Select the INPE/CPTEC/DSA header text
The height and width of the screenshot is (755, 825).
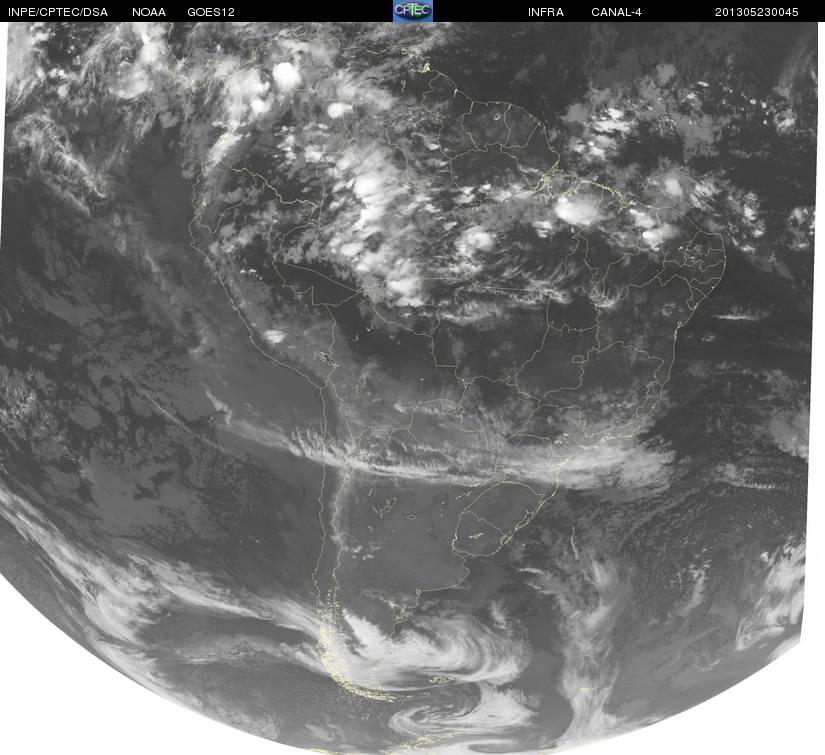pos(58,12)
